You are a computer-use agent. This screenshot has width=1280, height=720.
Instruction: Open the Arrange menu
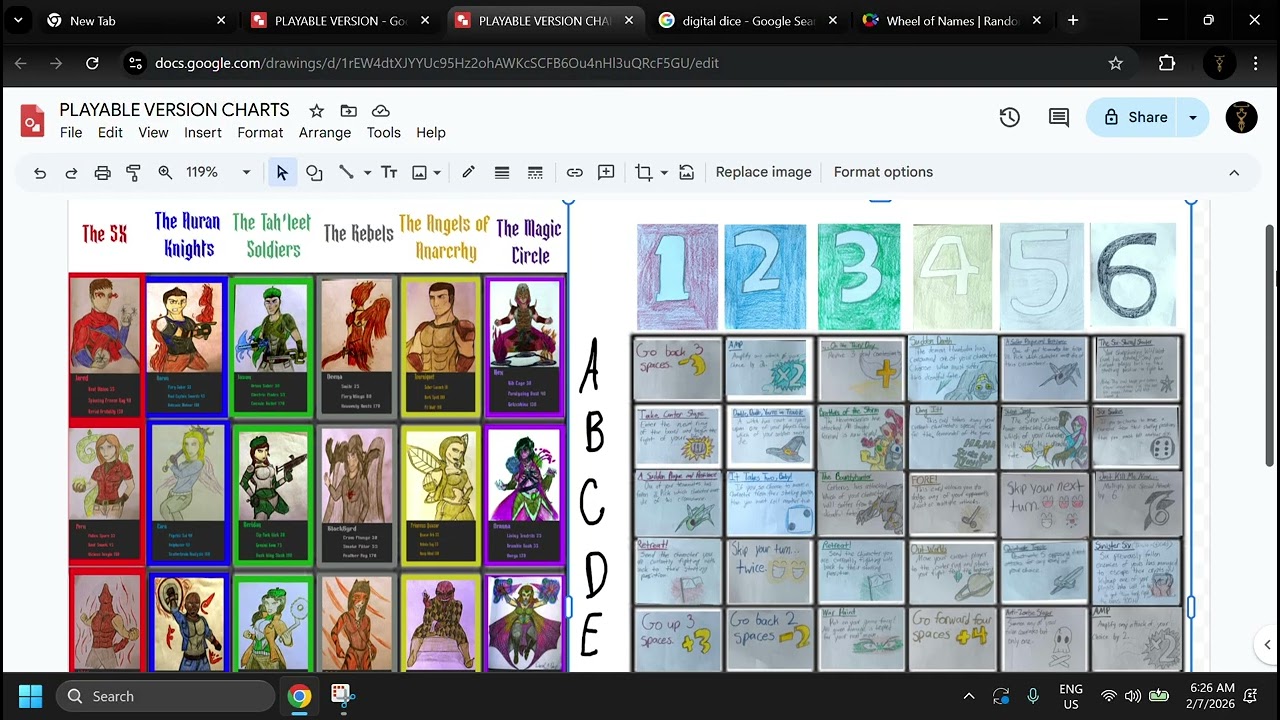[x=325, y=132]
